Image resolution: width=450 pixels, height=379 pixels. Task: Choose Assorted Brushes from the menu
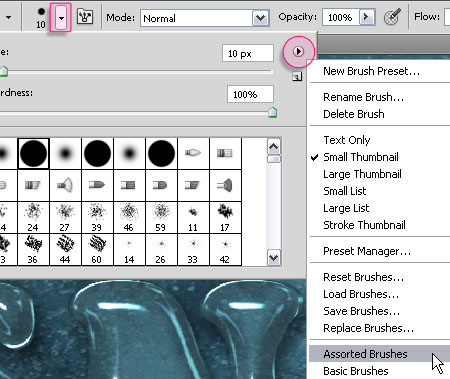click(x=365, y=354)
